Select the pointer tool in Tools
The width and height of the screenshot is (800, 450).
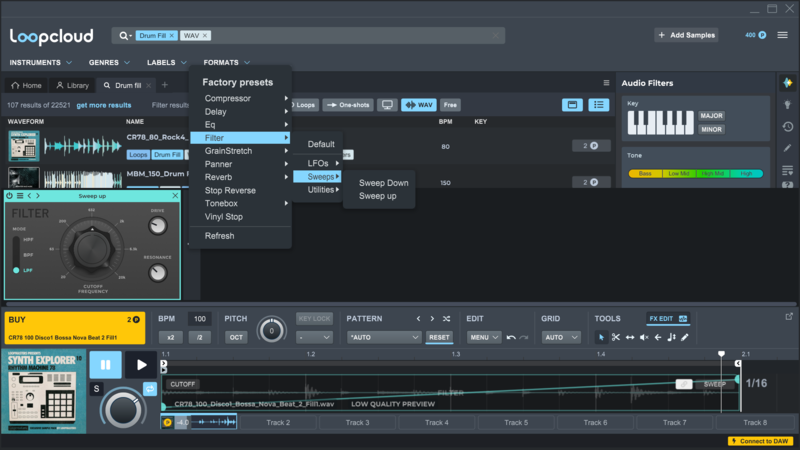602,337
